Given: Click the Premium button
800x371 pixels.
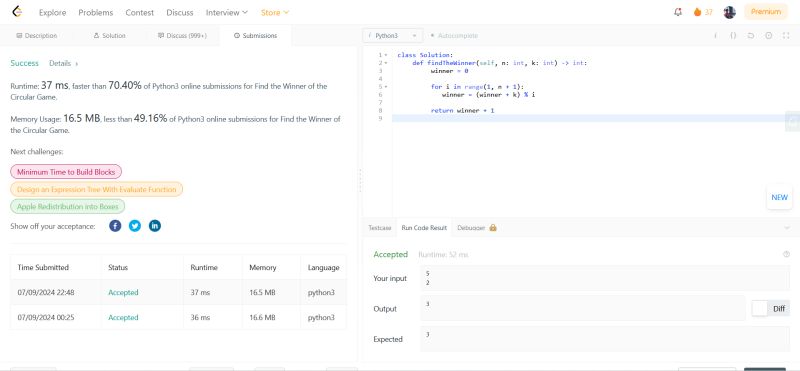Looking at the screenshot, I should coord(766,12).
